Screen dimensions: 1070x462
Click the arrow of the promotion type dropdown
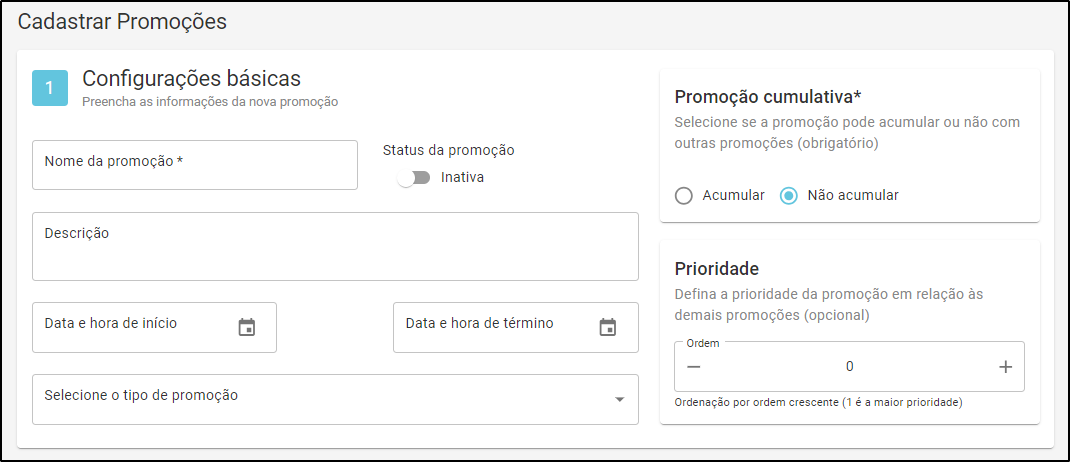coord(620,400)
